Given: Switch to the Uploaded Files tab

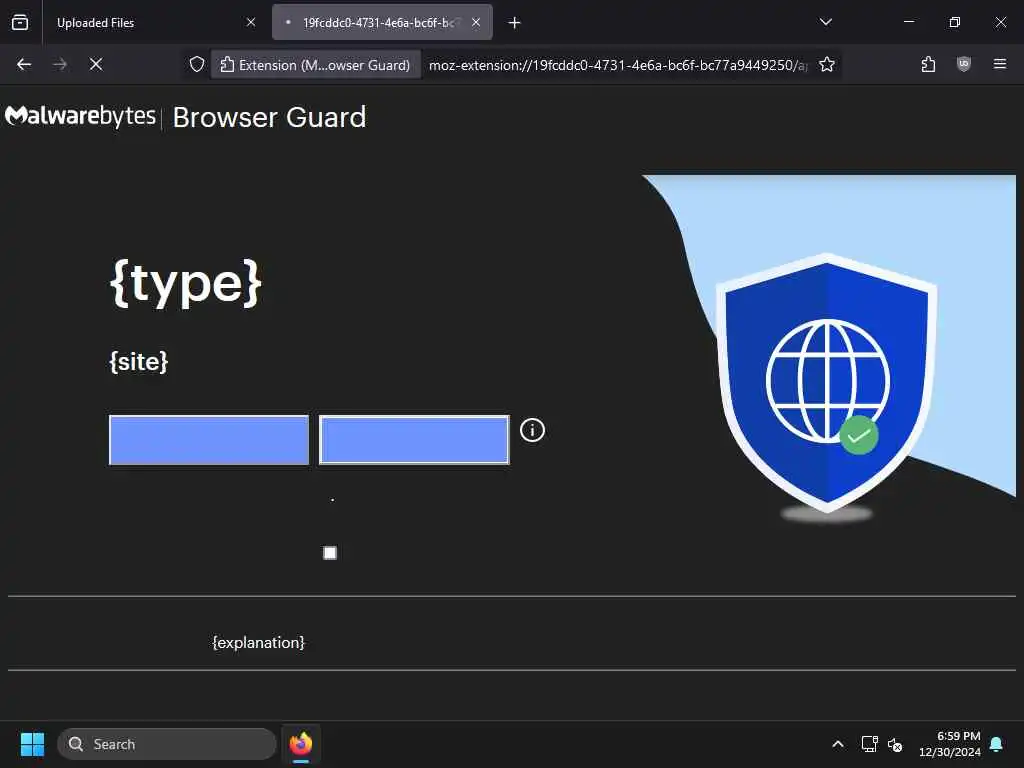Looking at the screenshot, I should pos(150,22).
